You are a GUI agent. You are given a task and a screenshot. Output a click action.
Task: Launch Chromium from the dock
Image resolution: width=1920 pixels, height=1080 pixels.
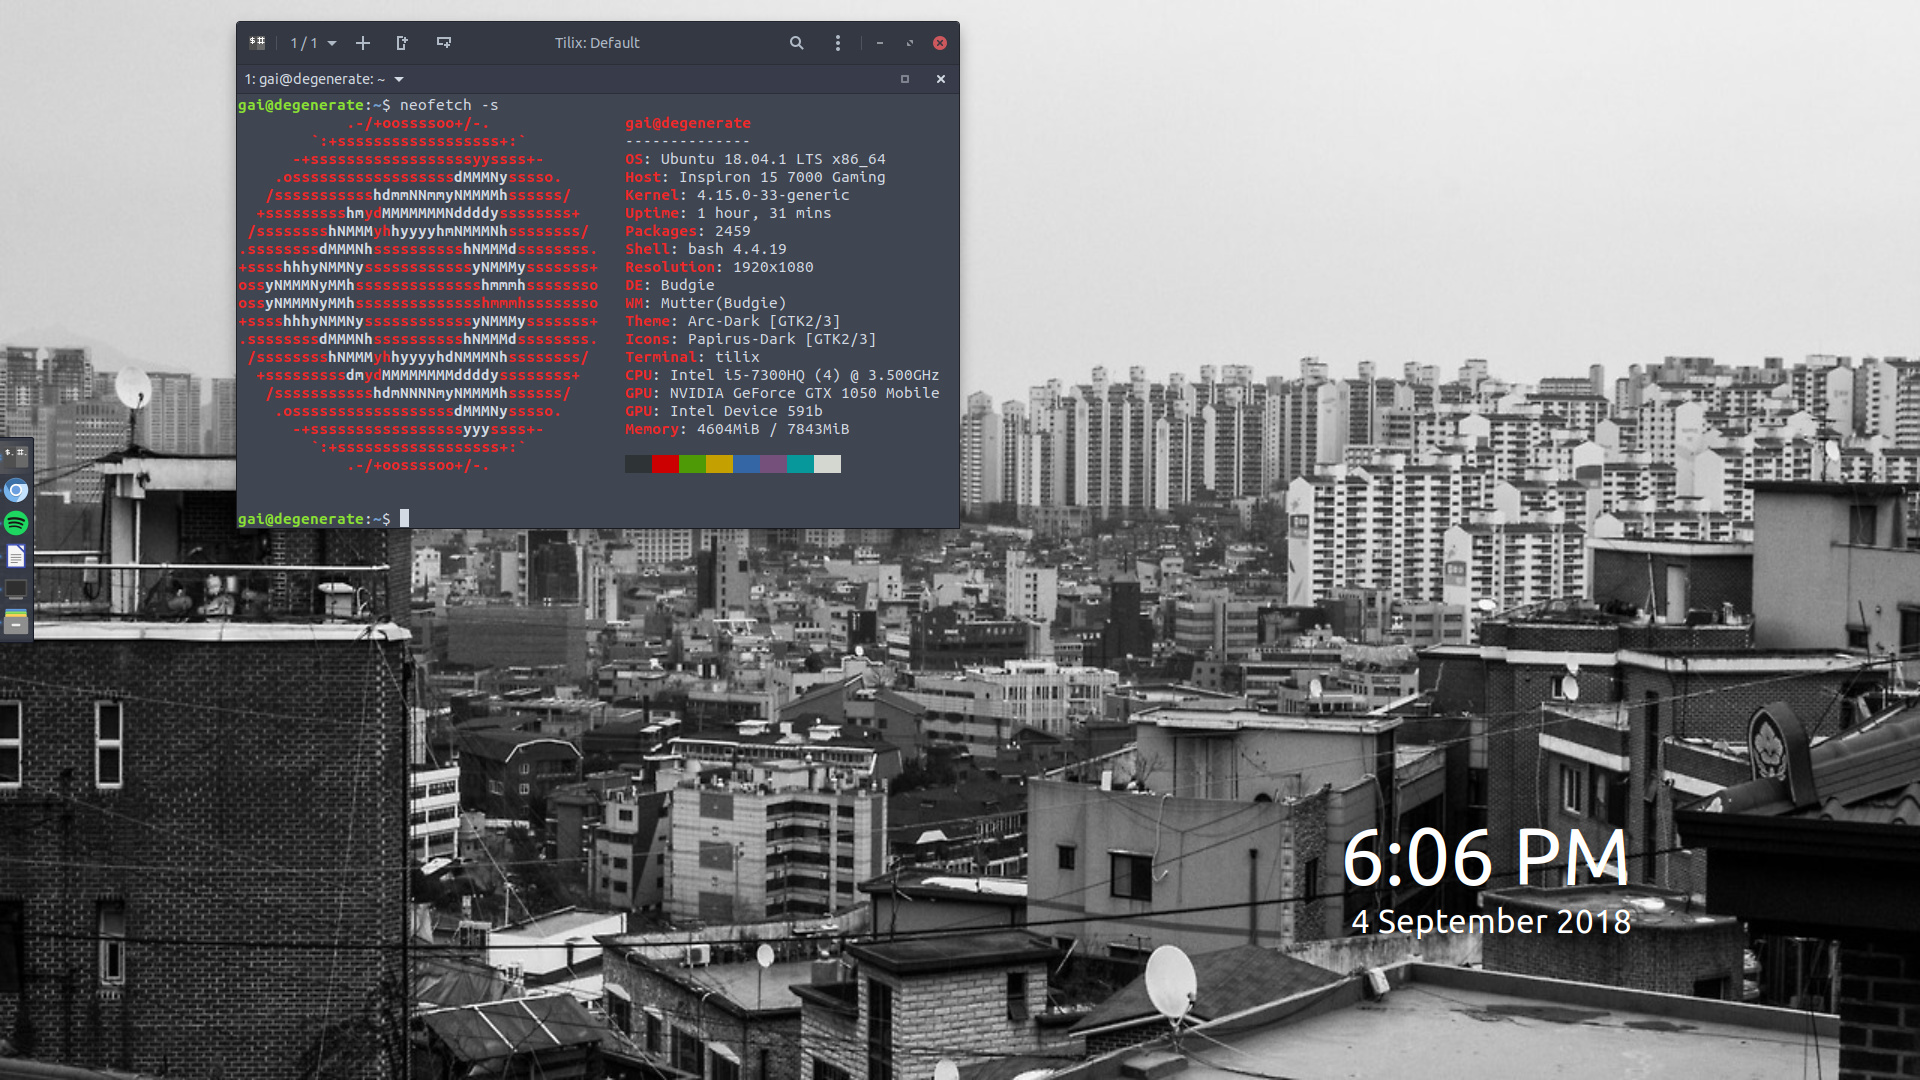tap(16, 491)
